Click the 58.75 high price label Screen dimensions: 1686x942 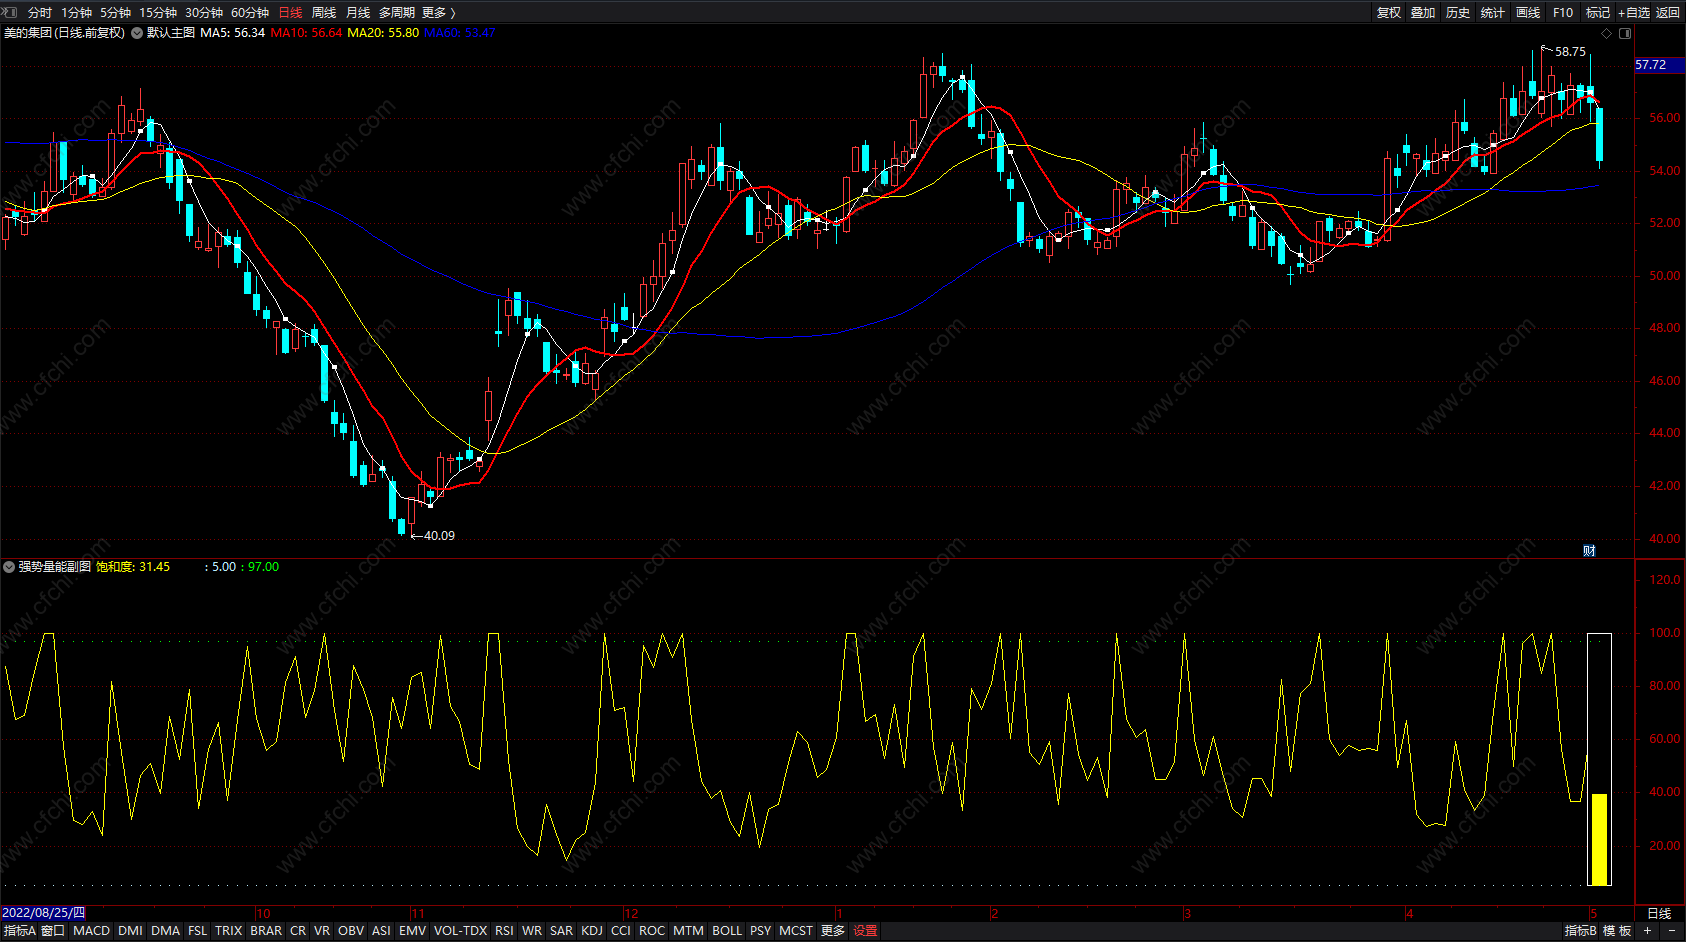[x=1570, y=51]
